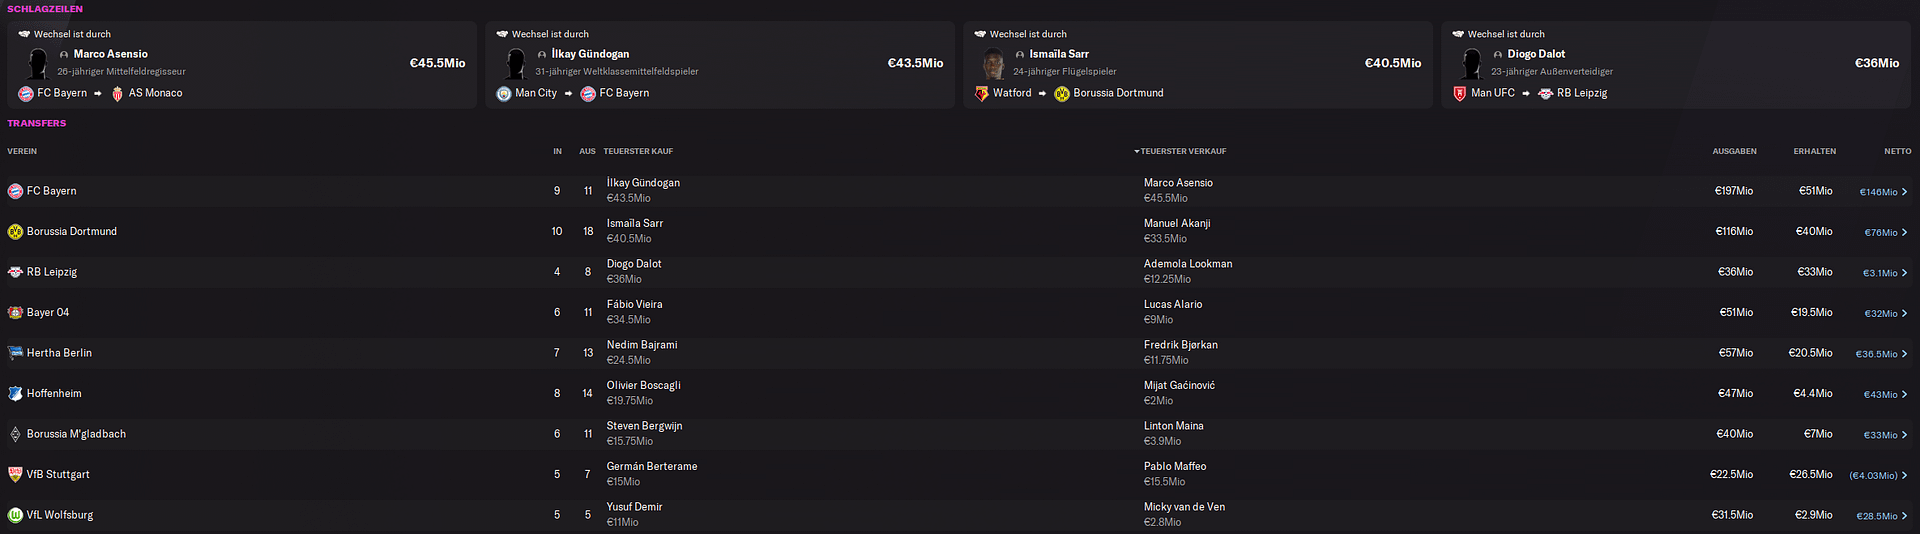Sort table by Netto column

[1897, 151]
